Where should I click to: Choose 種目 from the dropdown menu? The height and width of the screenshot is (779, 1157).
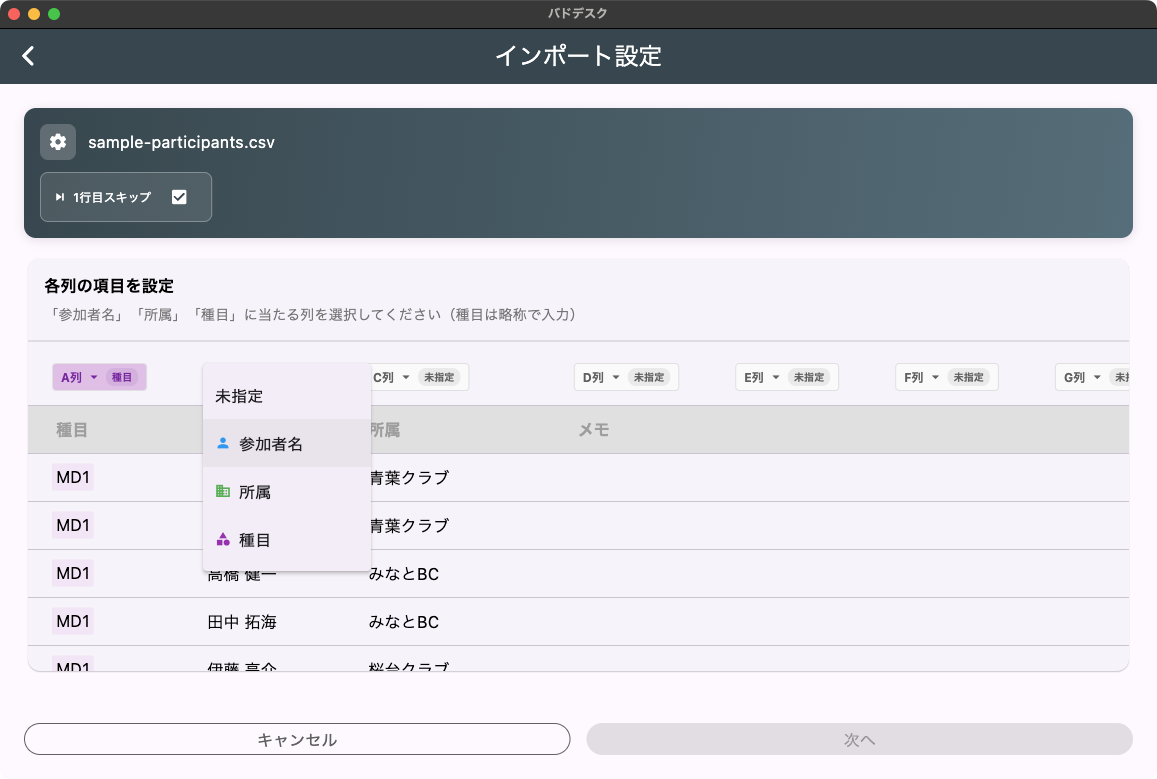coord(287,539)
